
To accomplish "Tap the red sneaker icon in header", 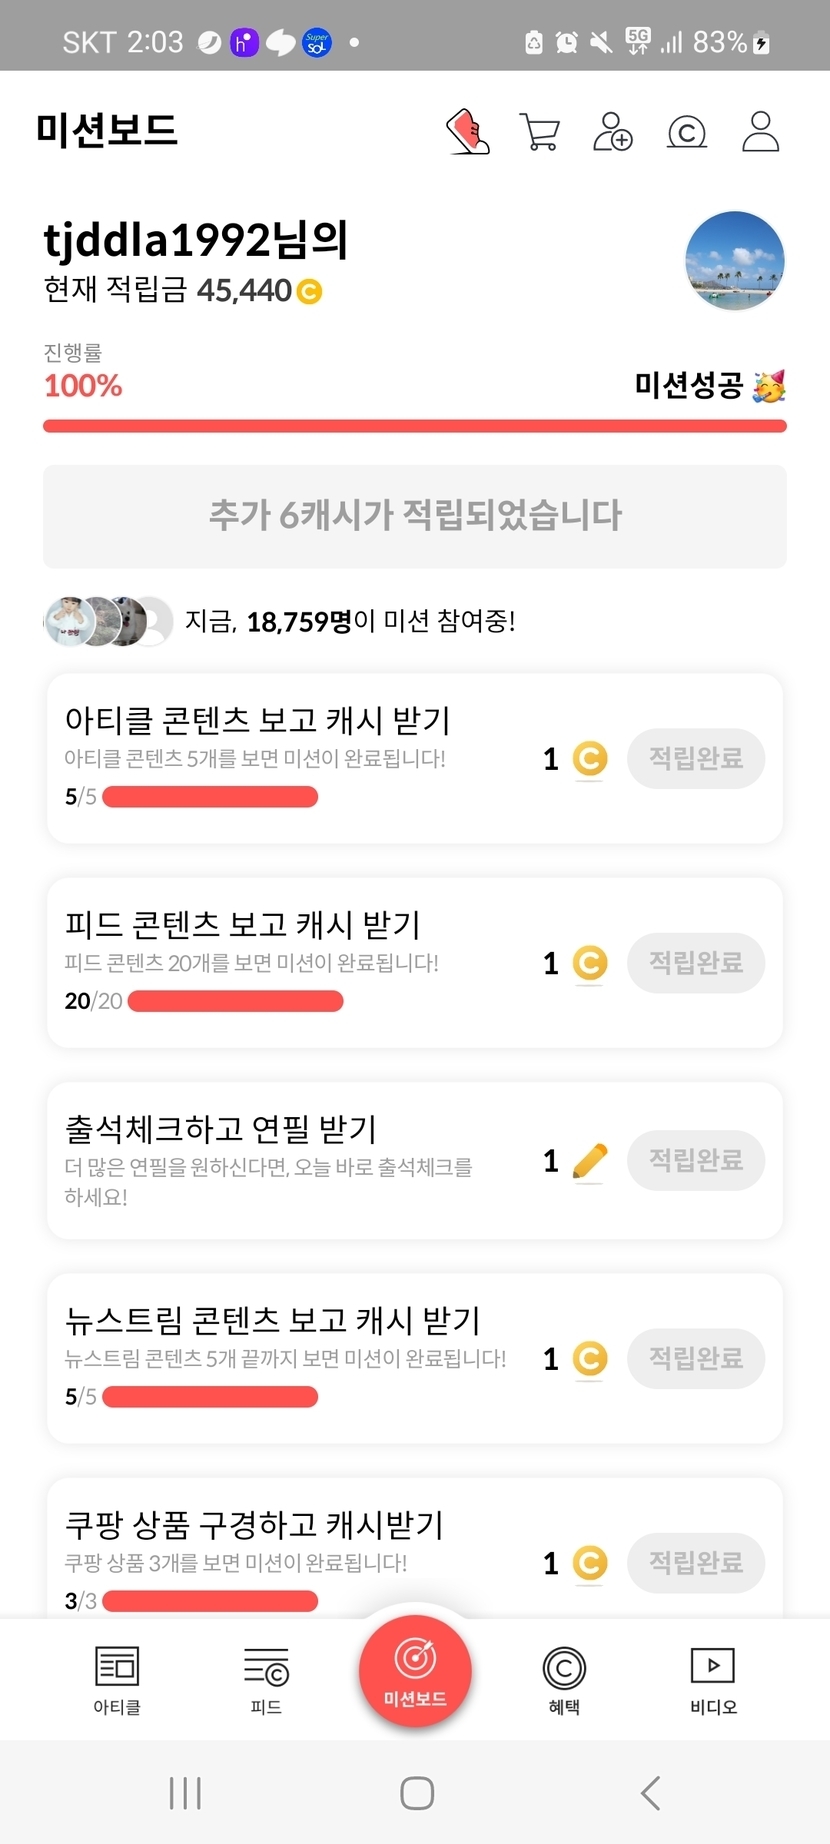I will (467, 132).
